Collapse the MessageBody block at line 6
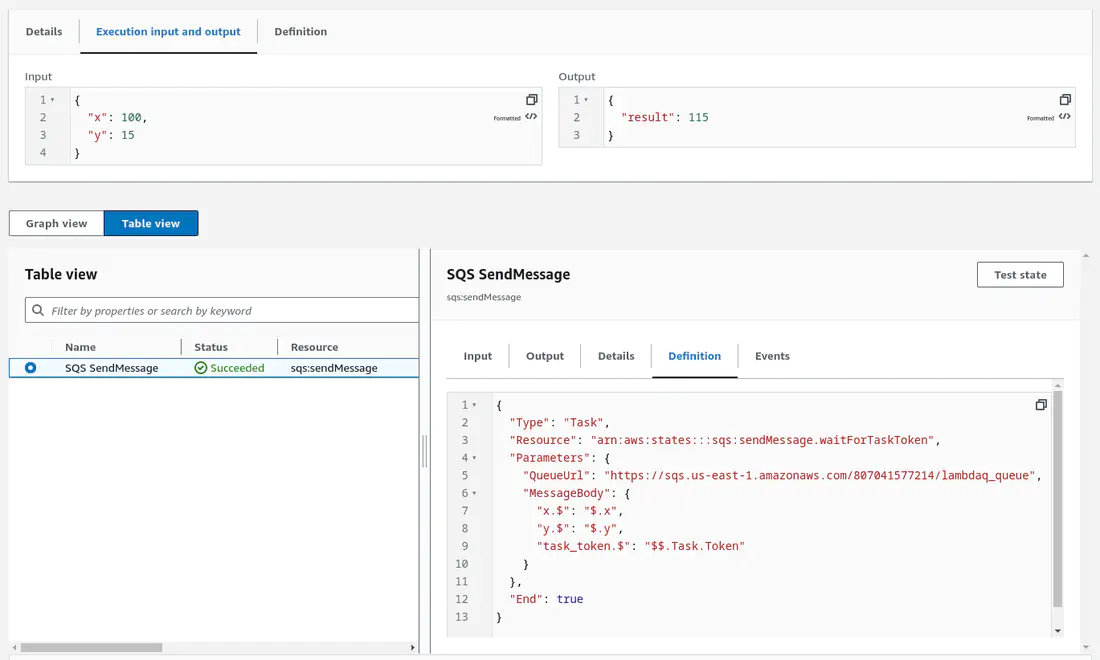 click(474, 493)
